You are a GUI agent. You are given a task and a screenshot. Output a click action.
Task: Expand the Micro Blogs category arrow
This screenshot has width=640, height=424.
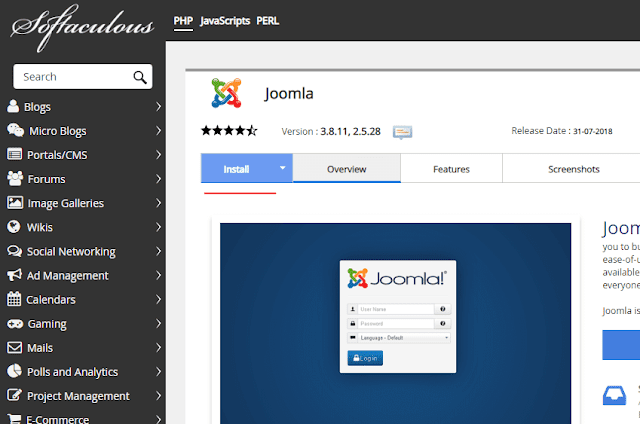159,131
